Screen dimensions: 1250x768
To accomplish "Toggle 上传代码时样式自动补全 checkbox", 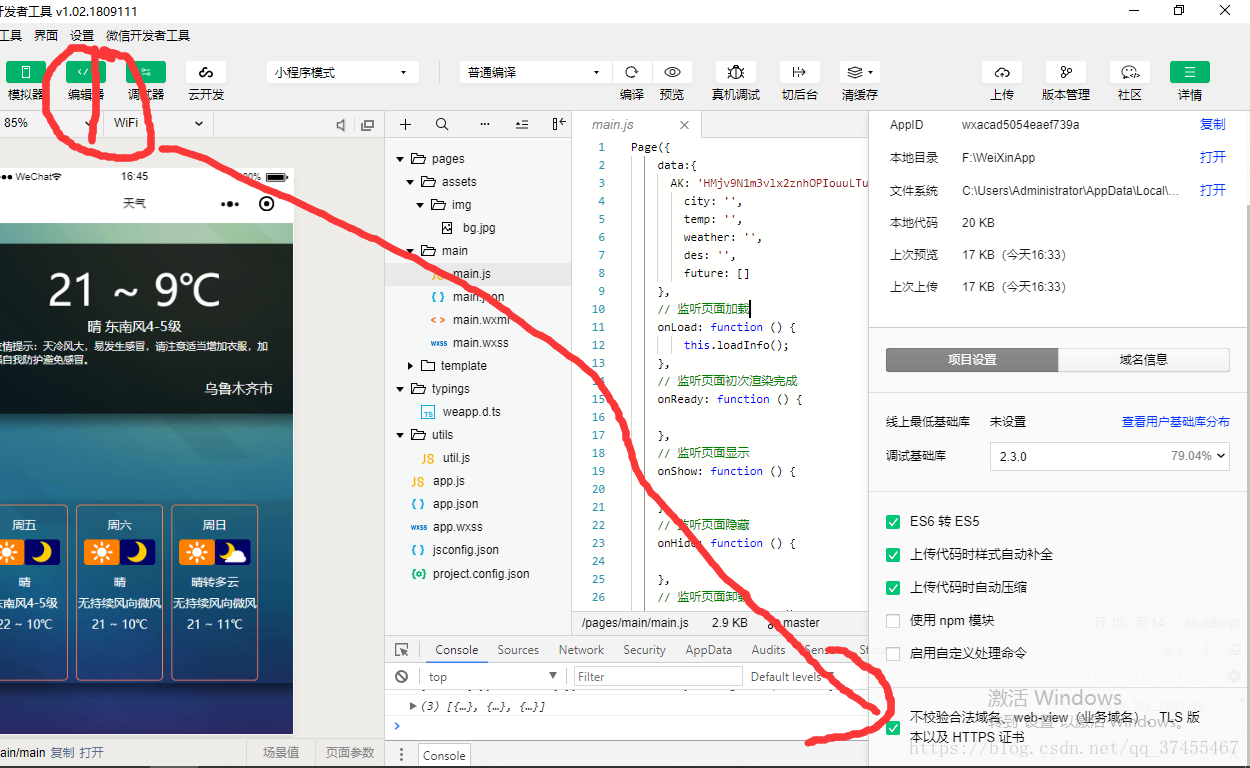I will (893, 554).
